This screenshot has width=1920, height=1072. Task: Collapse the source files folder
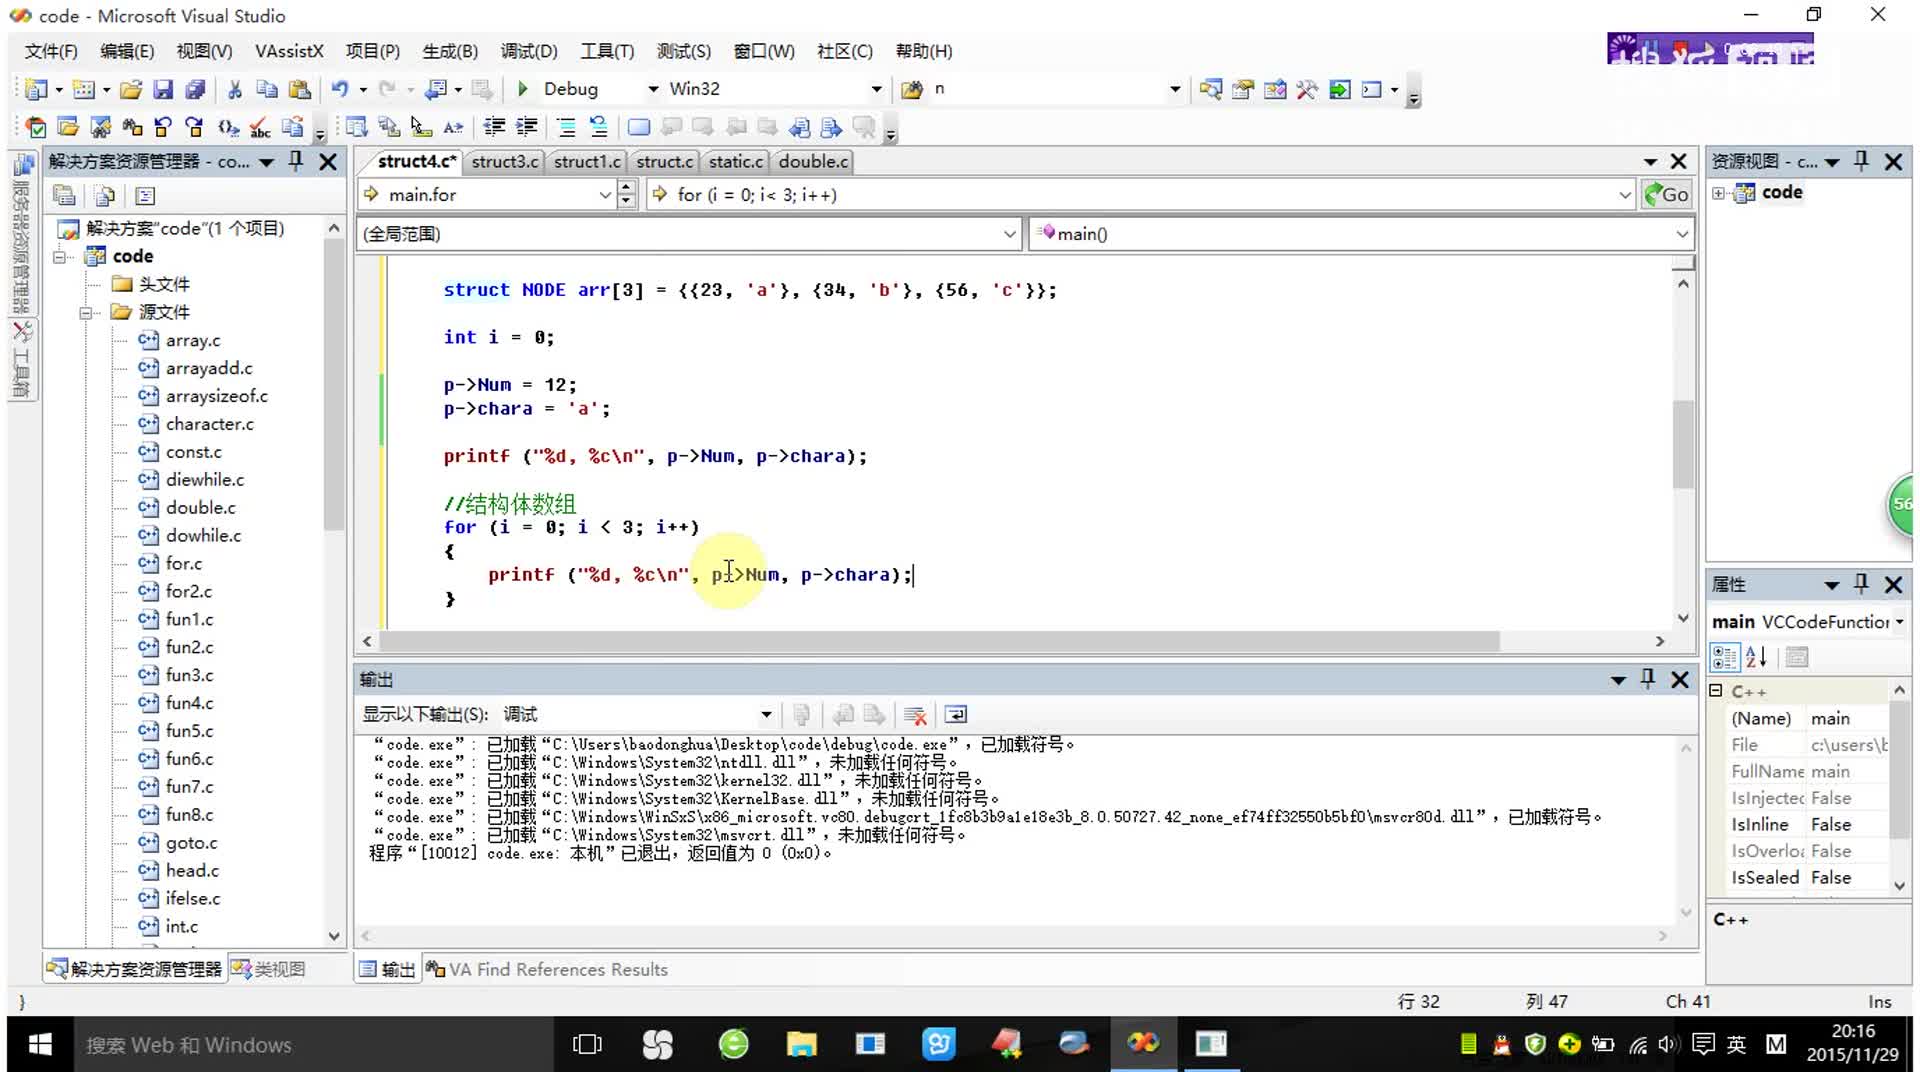tap(86, 313)
